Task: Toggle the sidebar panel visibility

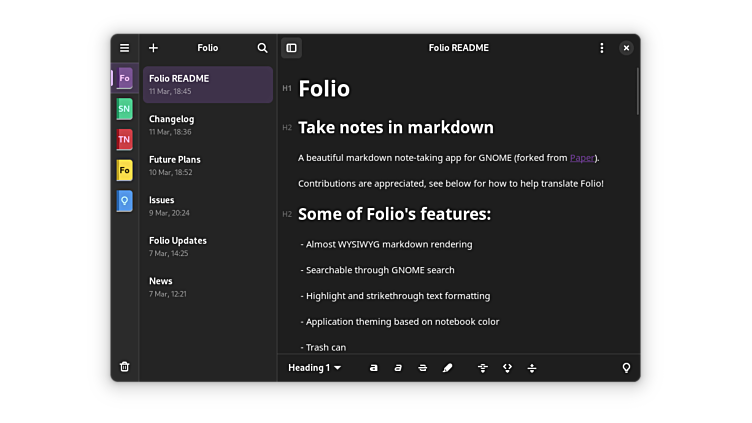Action: click(x=291, y=48)
